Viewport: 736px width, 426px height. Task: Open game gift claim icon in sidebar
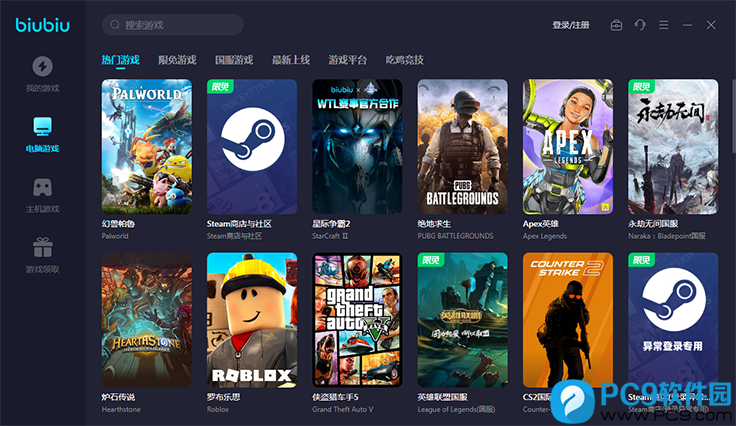pos(42,247)
